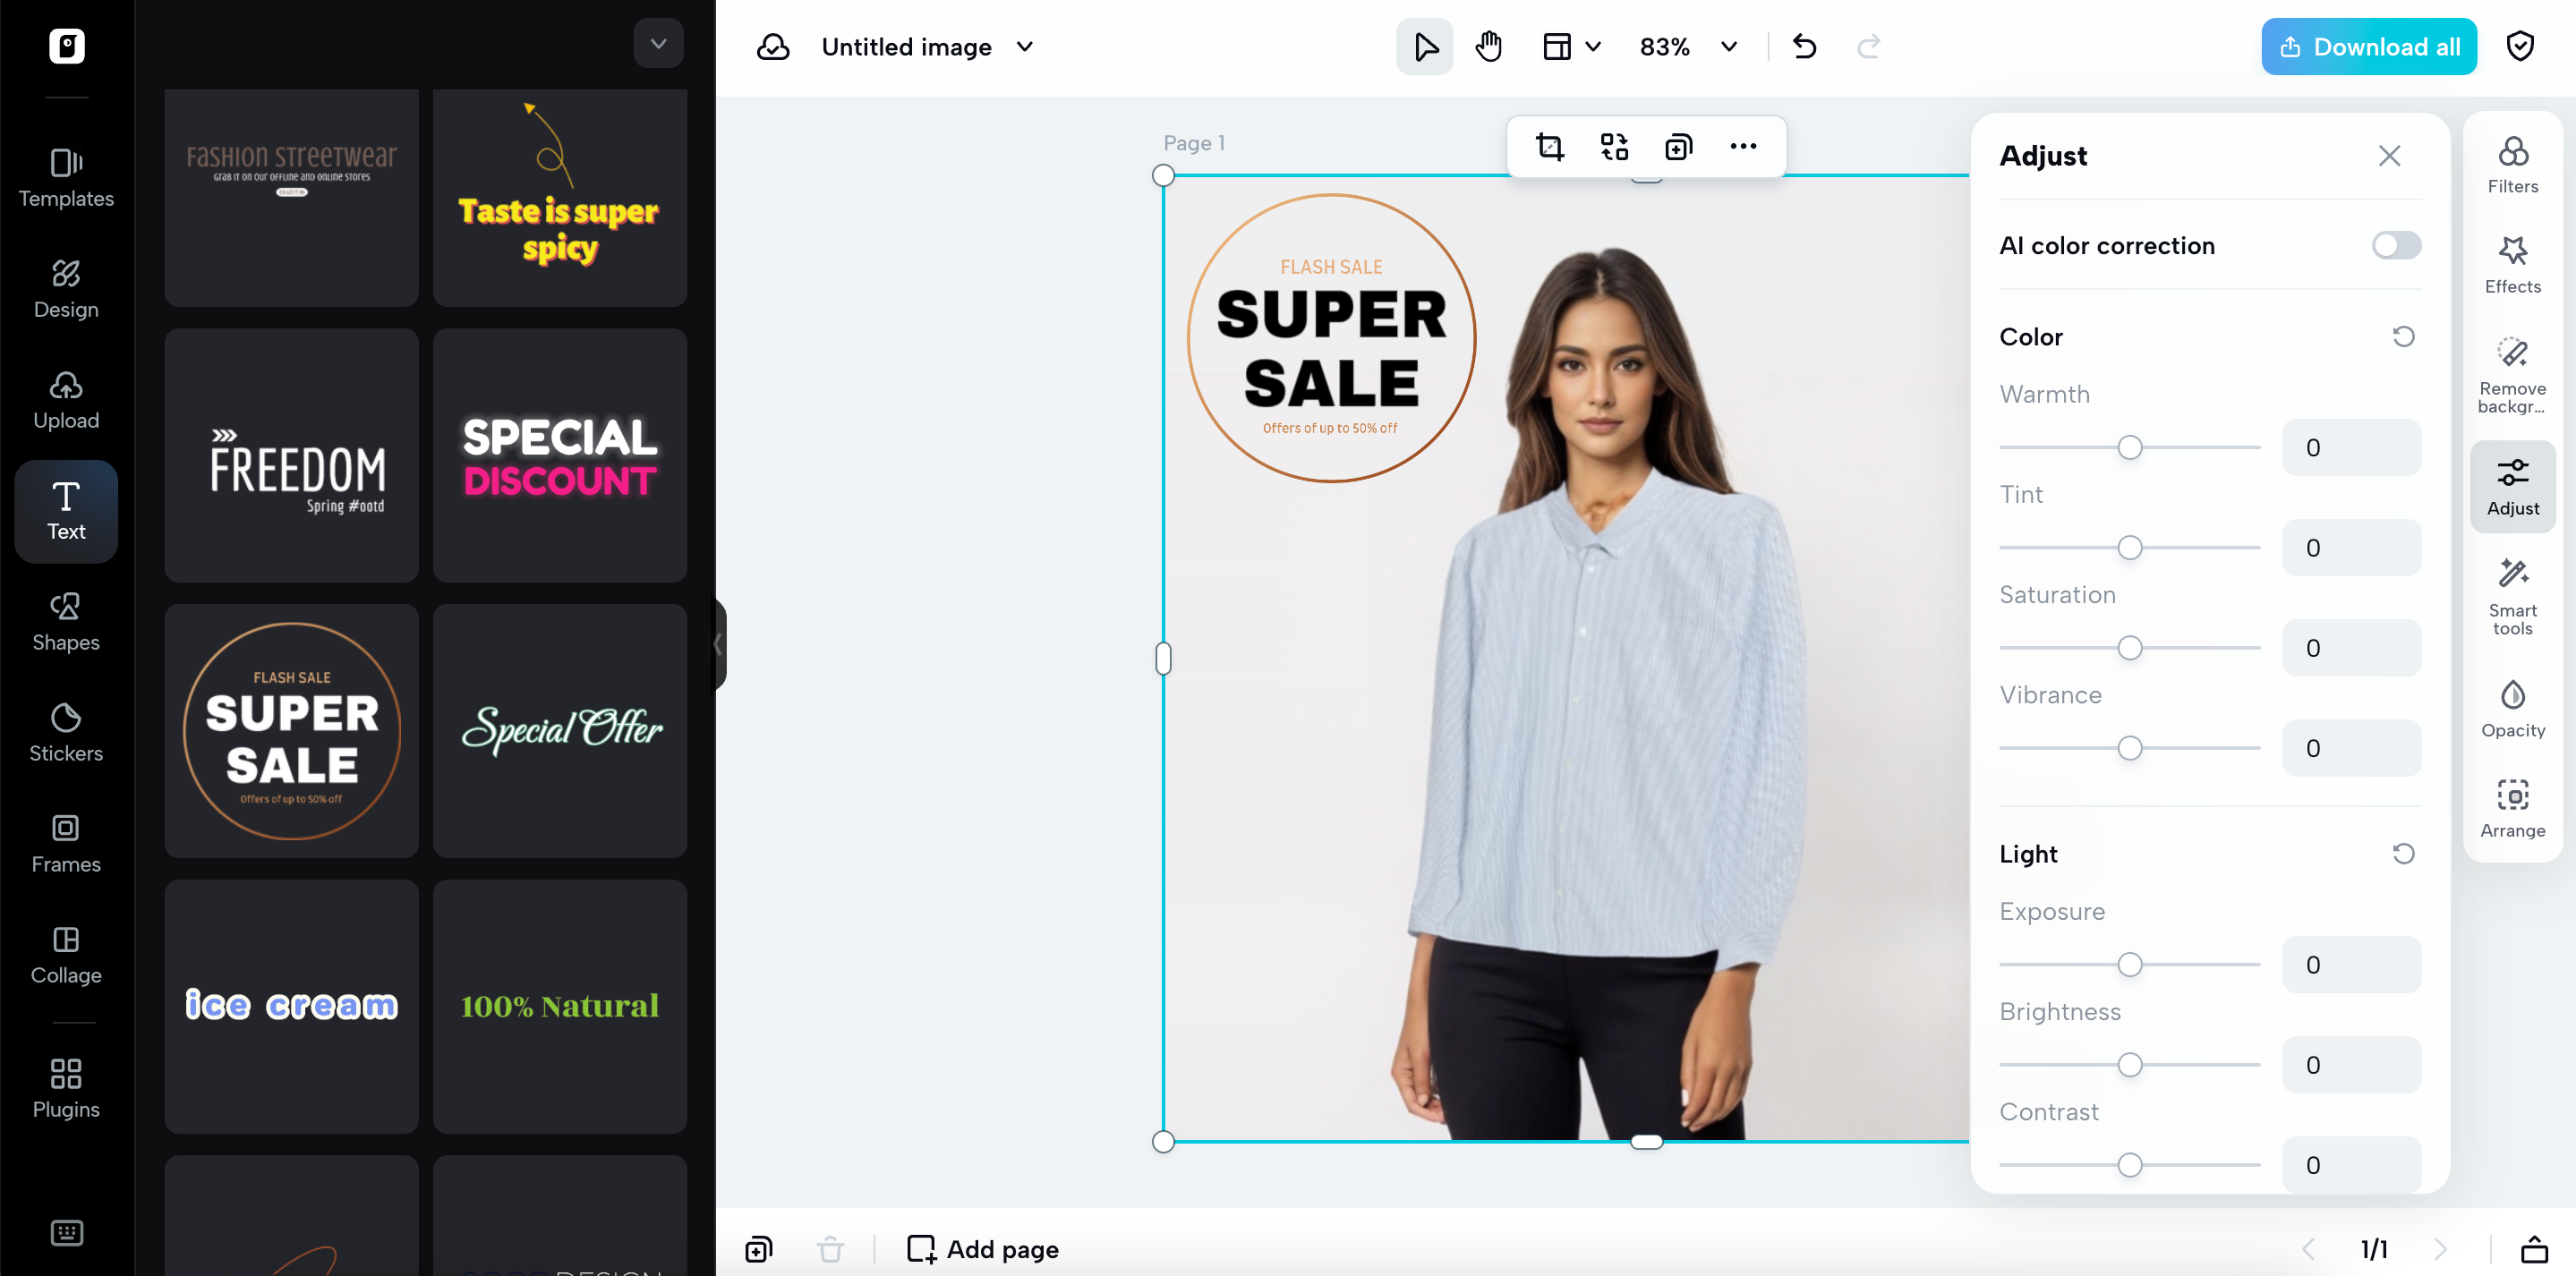Screen dimensions: 2576x1276
Task: Click the Tint slider handle
Action: click(x=2130, y=548)
